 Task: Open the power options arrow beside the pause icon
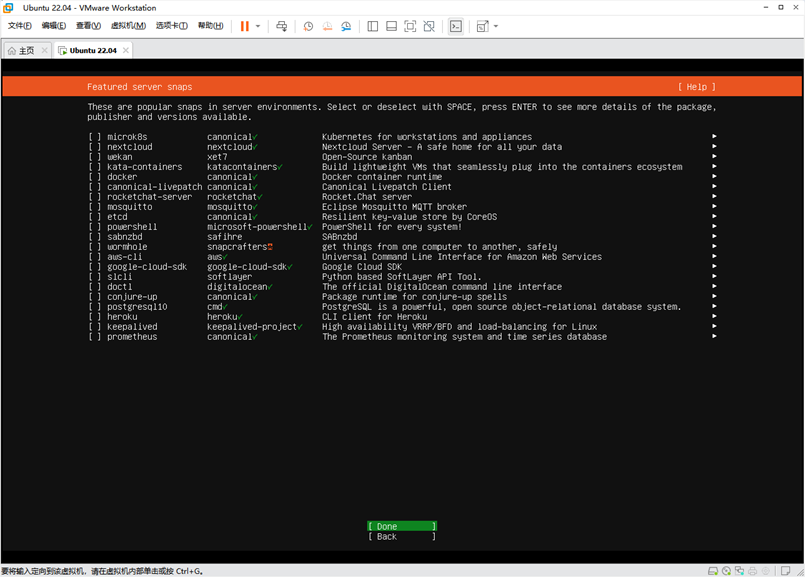click(x=258, y=26)
